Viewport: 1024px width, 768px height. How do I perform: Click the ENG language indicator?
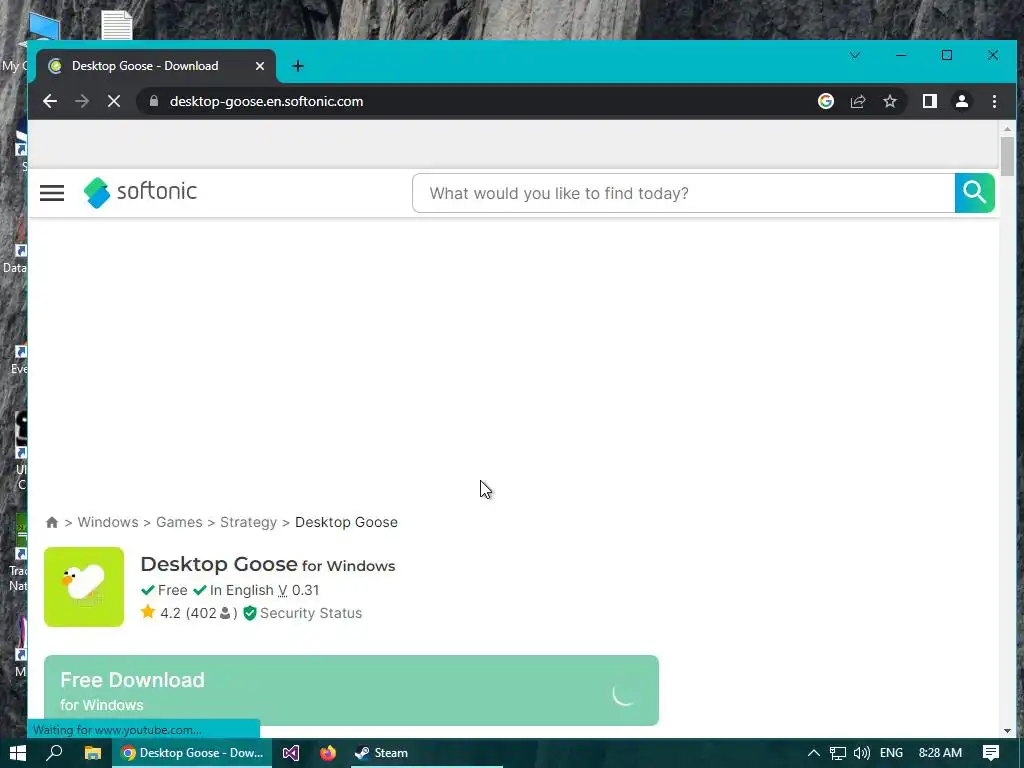pos(891,753)
